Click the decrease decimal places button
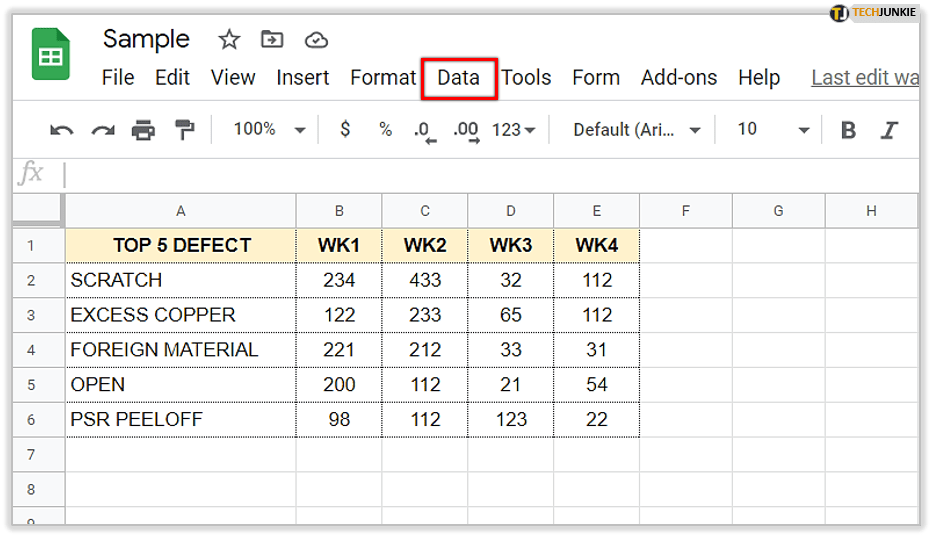This screenshot has height=537, width=932. click(424, 130)
